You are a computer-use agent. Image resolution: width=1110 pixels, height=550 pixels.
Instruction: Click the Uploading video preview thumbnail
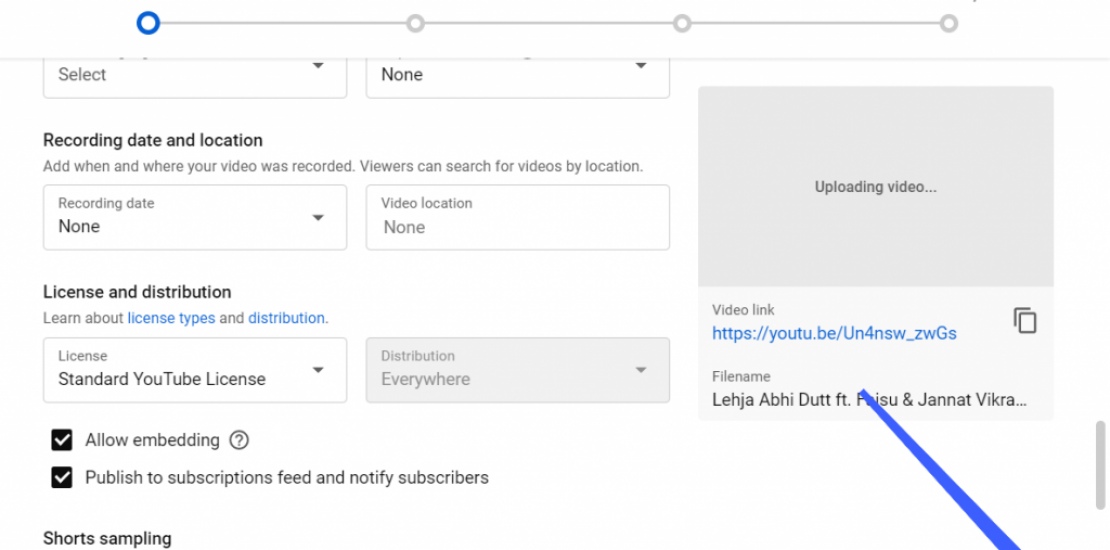(x=875, y=187)
